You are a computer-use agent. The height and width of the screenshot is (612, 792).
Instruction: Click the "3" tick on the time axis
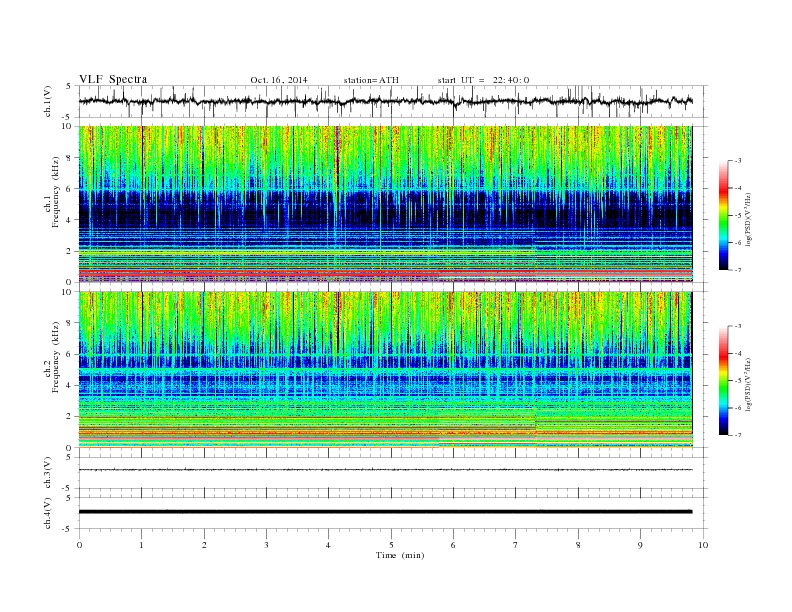pyautogui.click(x=266, y=545)
